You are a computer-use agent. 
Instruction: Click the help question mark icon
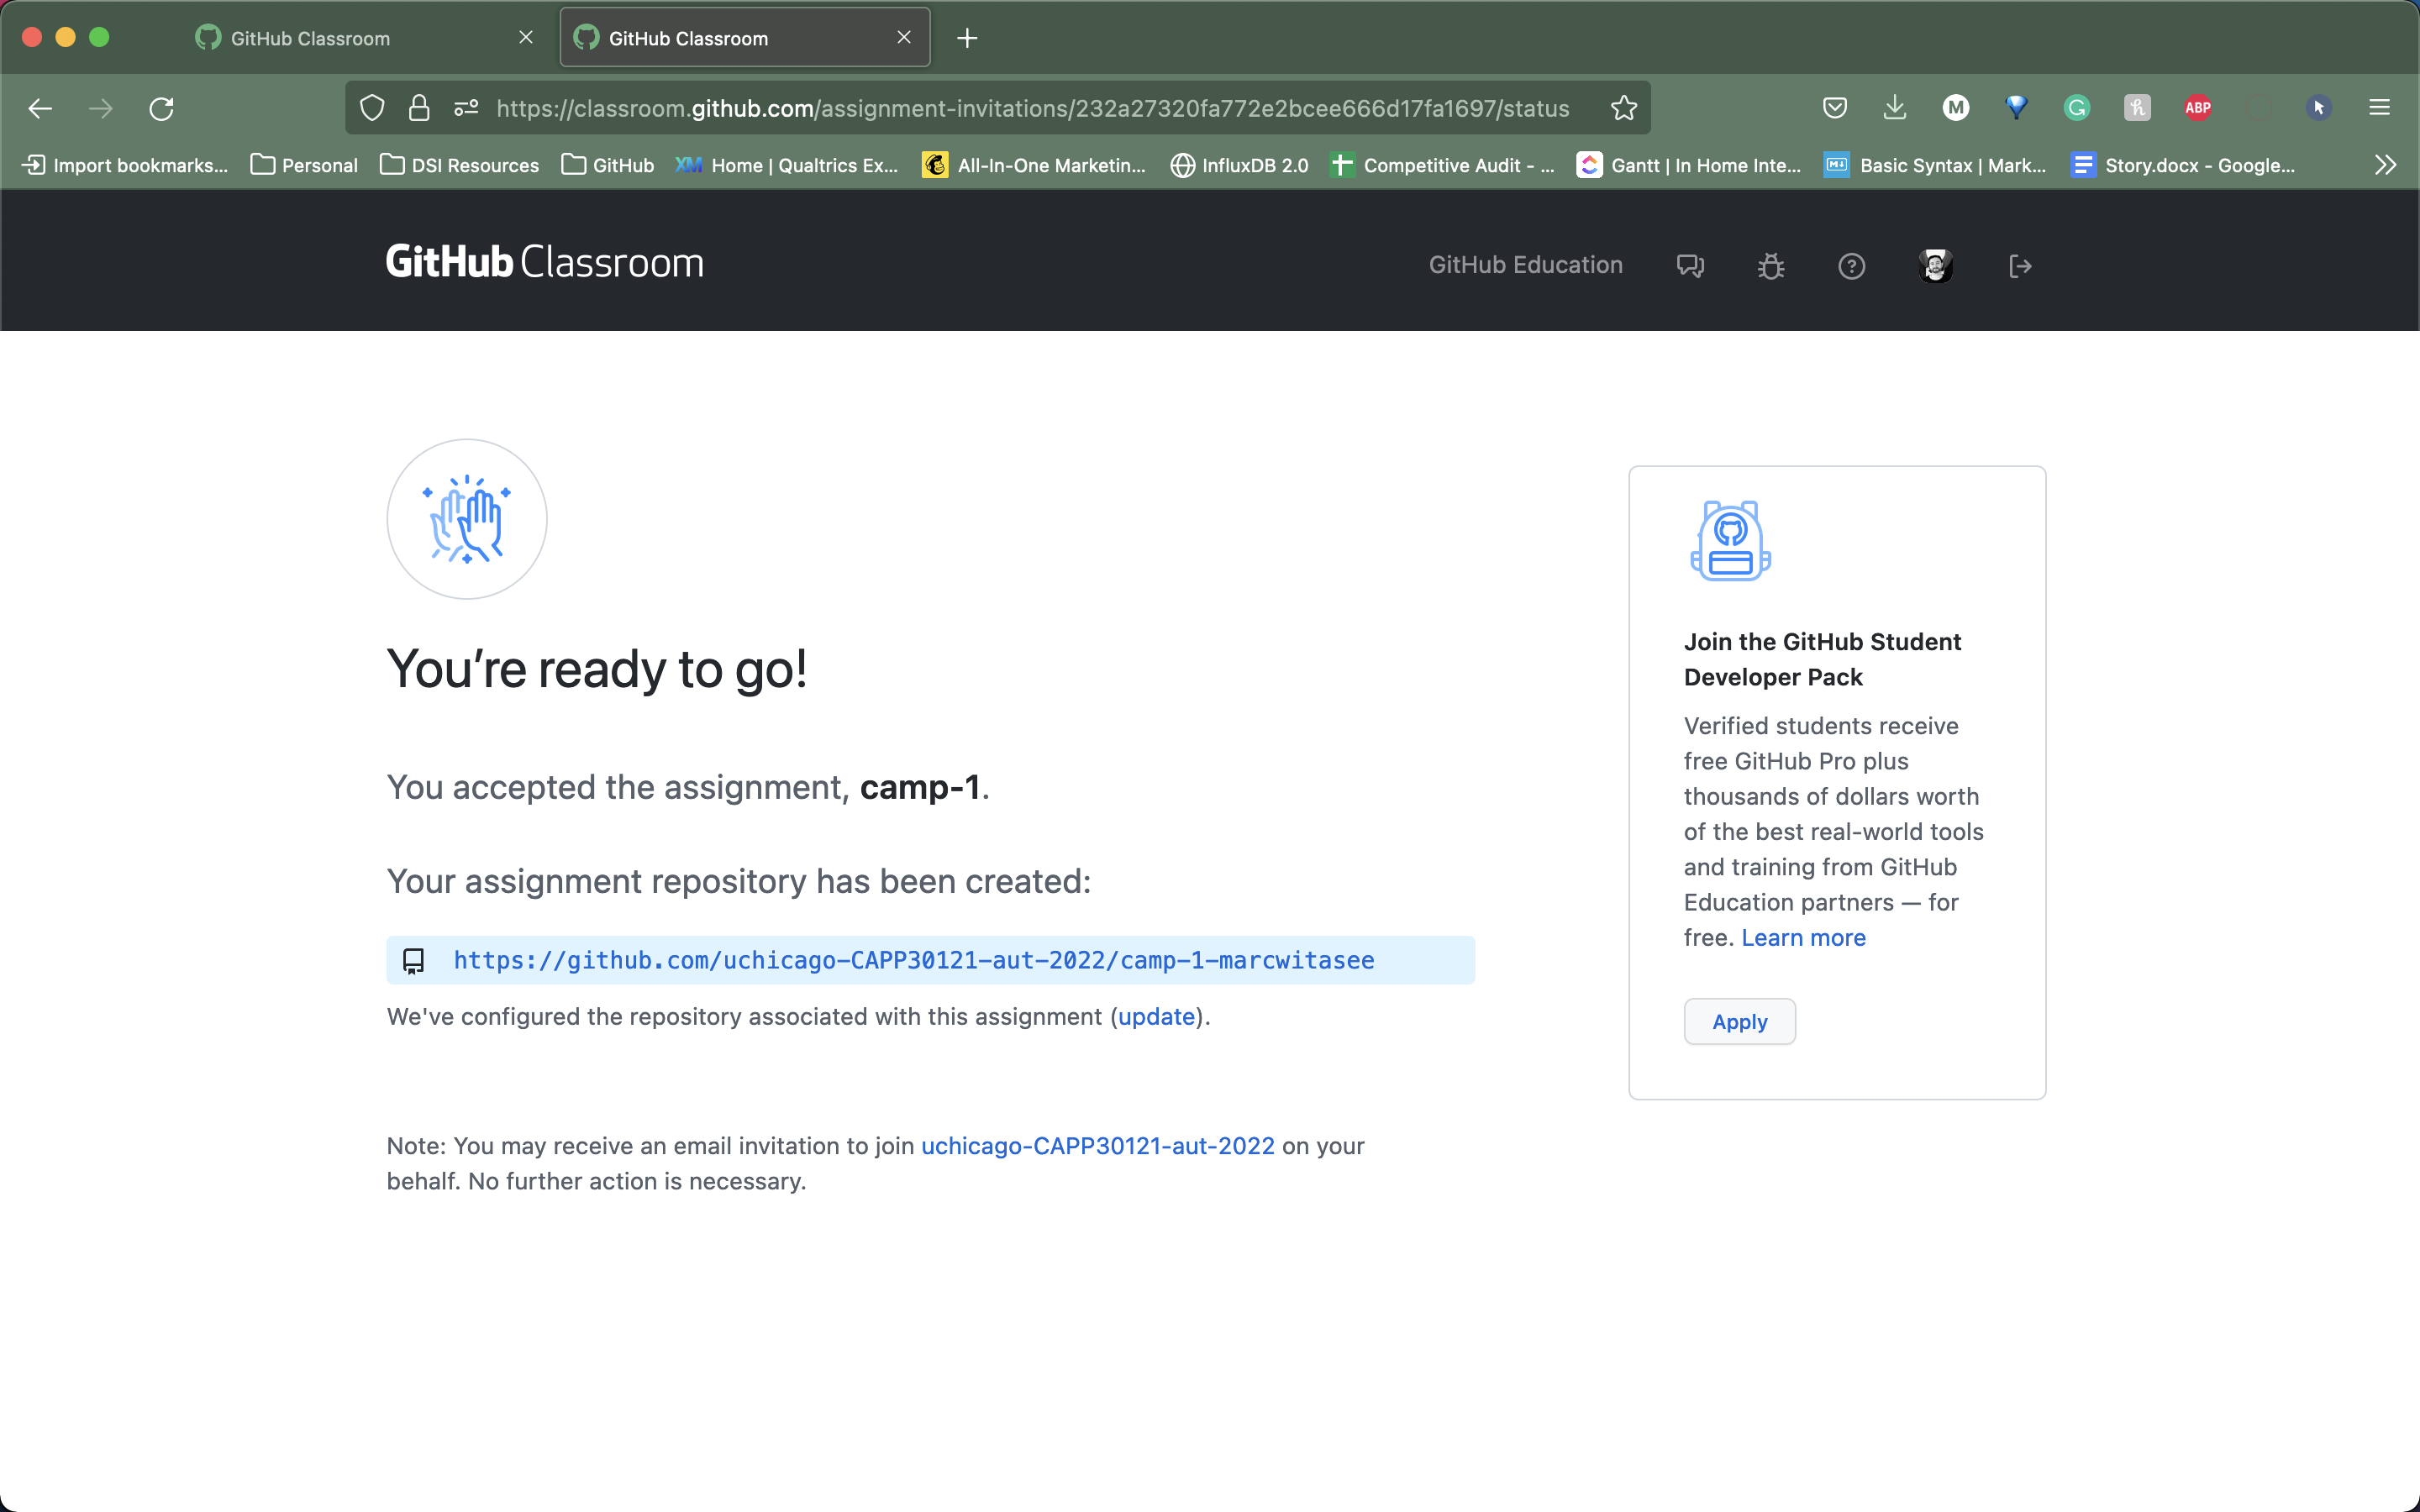pos(1852,265)
